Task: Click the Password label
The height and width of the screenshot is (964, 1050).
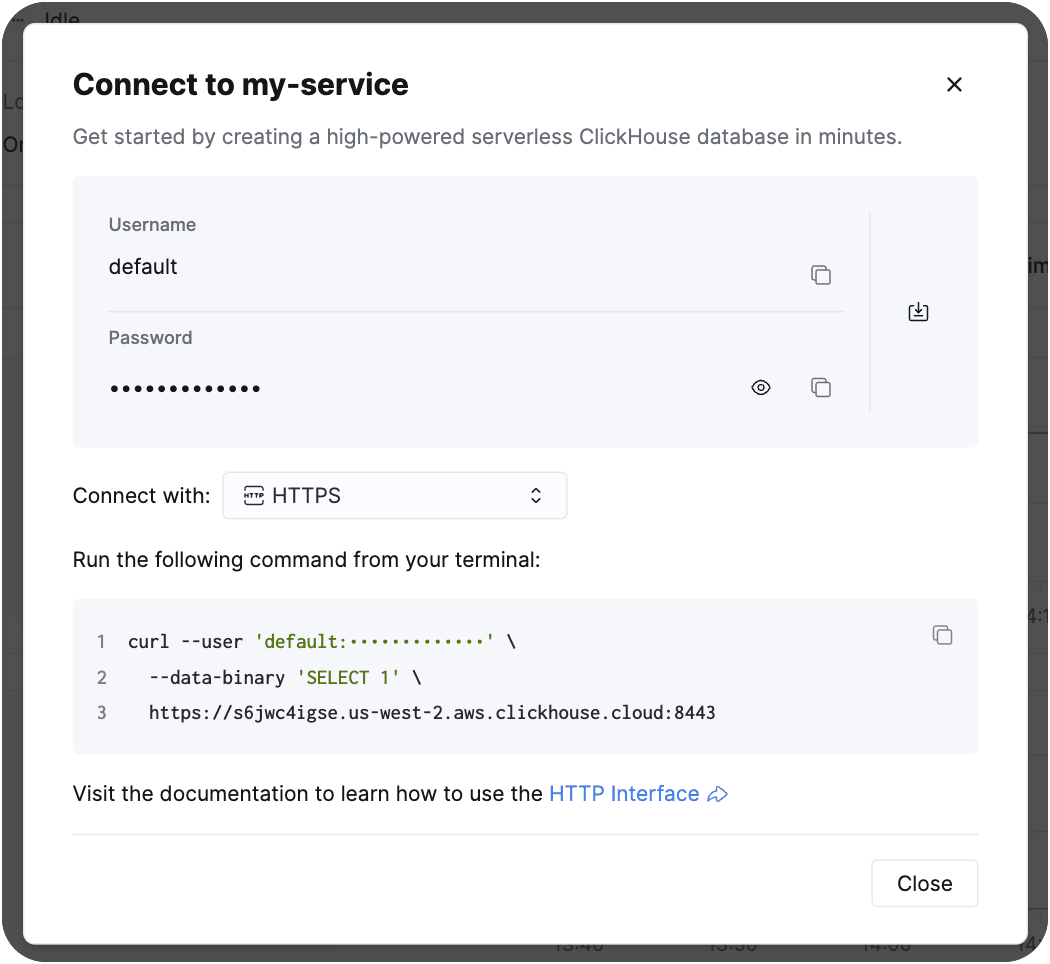Action: [x=150, y=337]
